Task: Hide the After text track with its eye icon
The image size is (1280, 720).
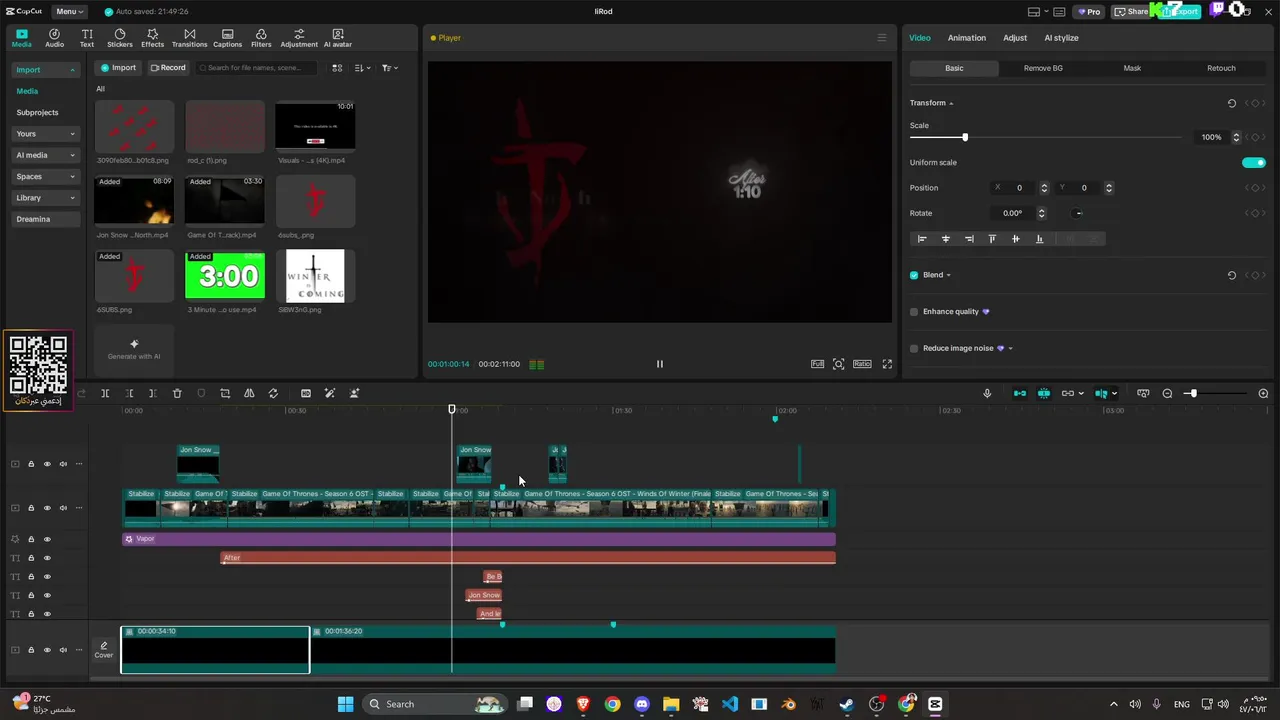Action: point(47,558)
